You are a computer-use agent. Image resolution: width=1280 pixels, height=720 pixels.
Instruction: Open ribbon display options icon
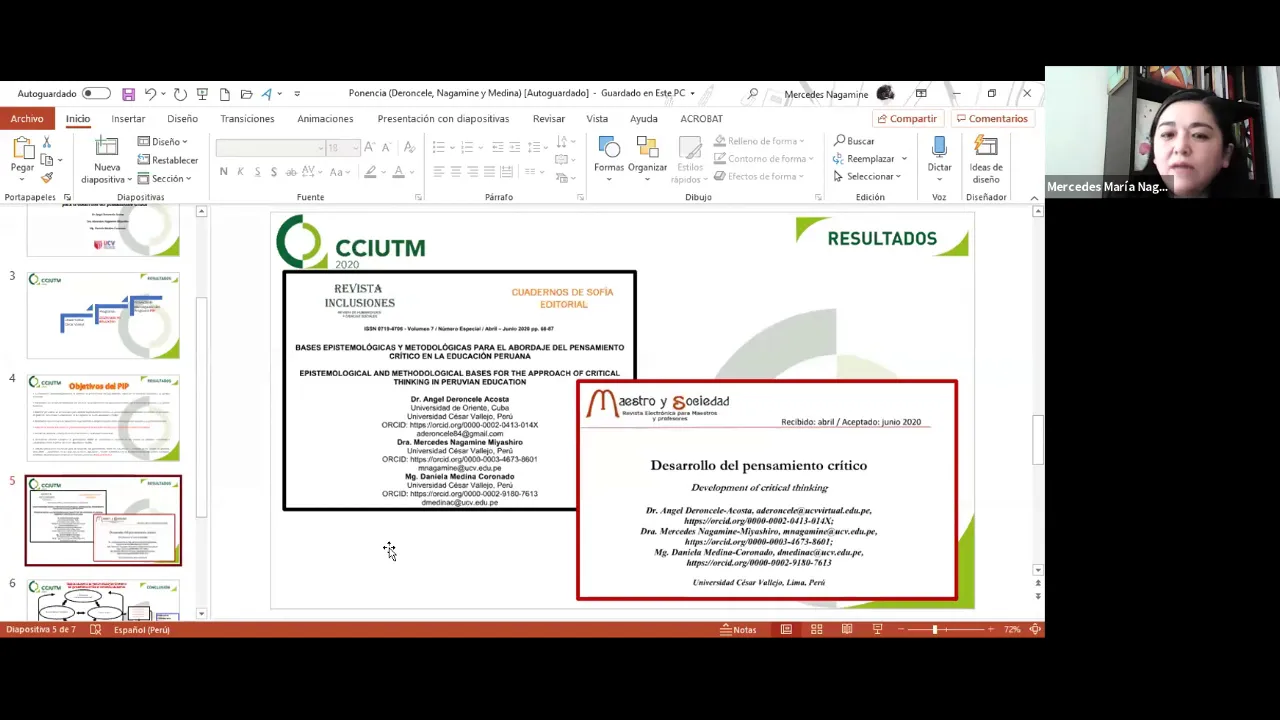[921, 94]
